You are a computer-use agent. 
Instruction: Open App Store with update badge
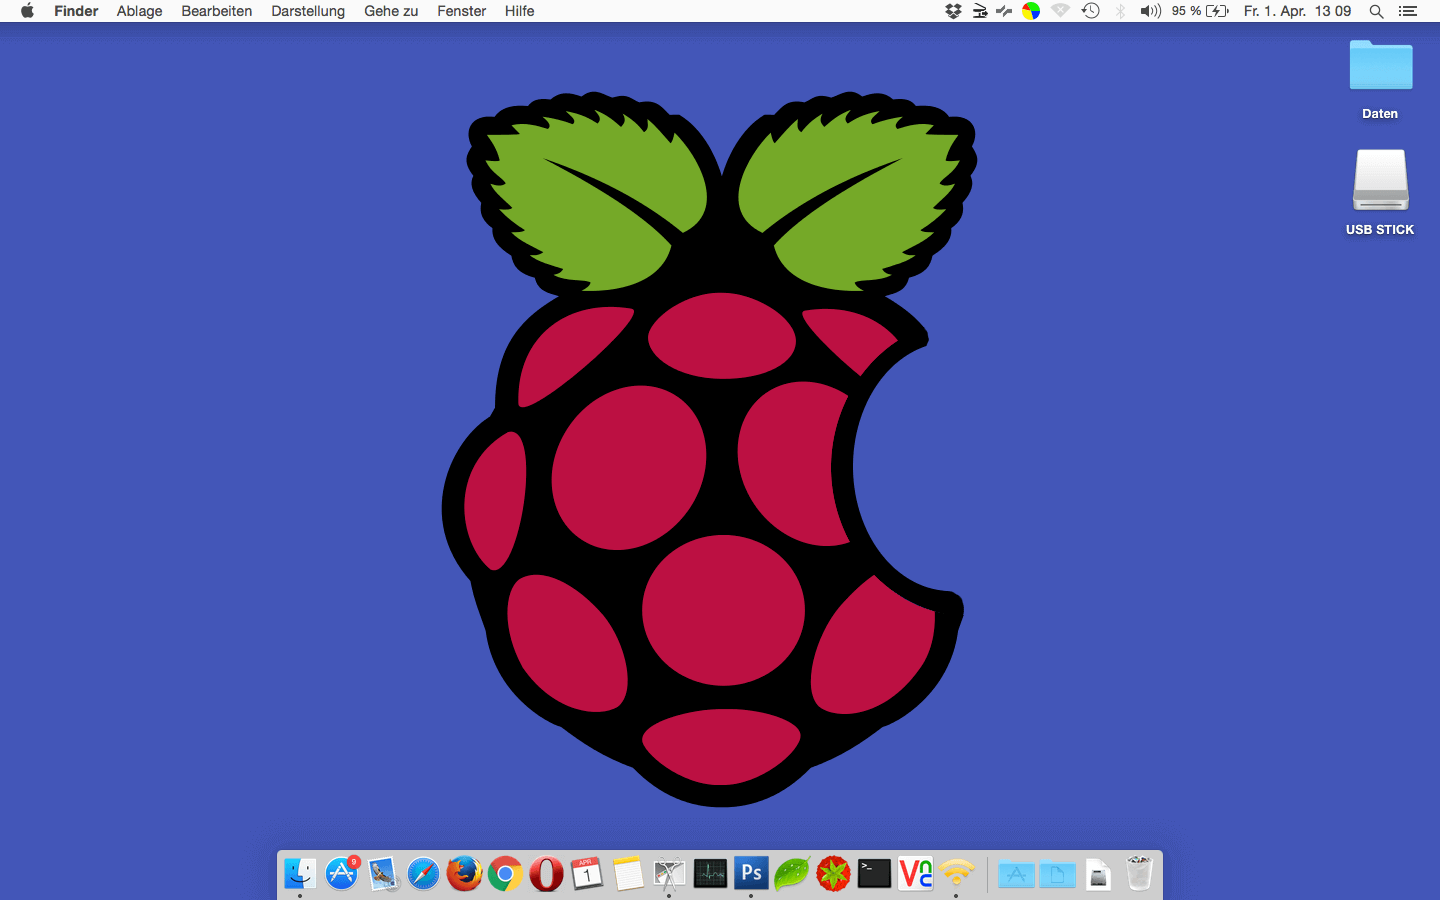[x=341, y=874]
